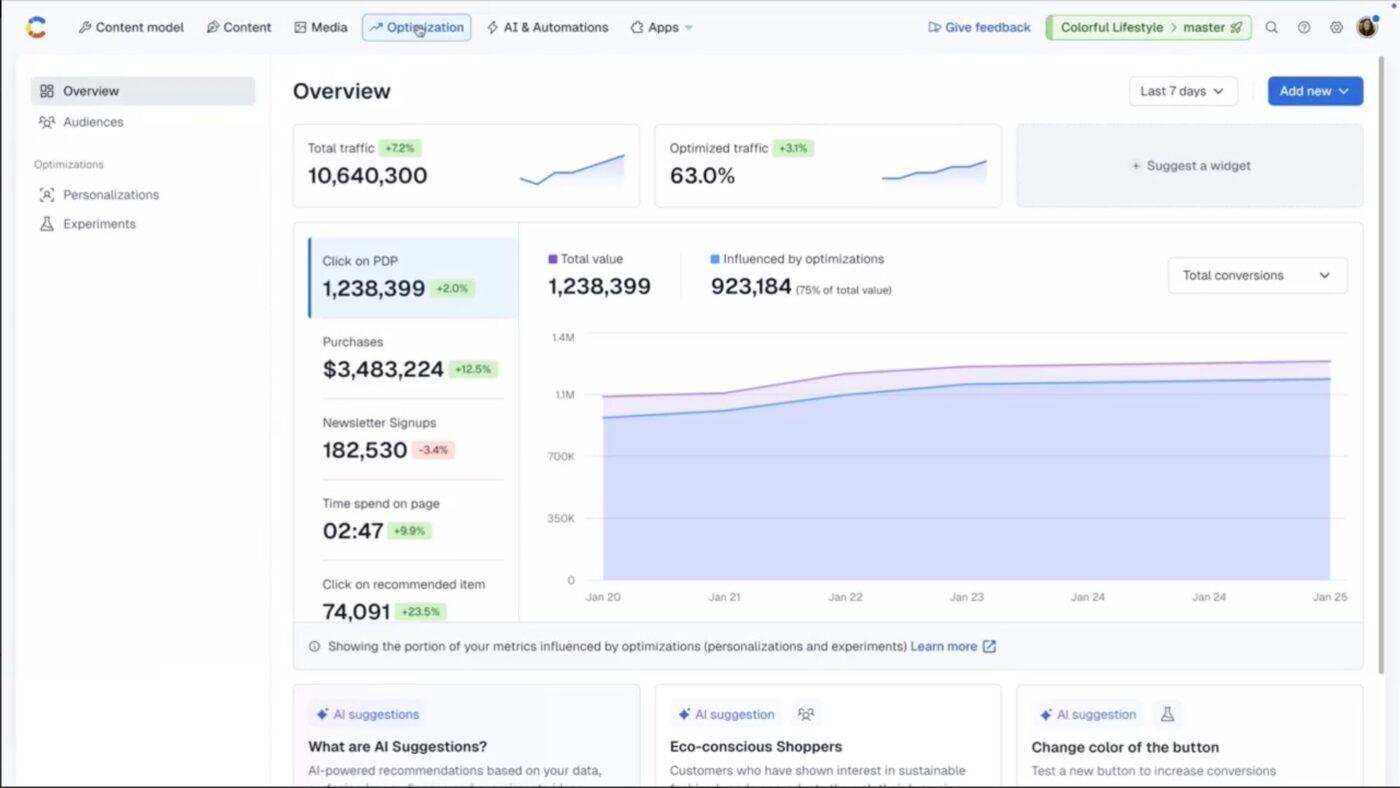Click the info icon beside Showing the portion

(314, 646)
